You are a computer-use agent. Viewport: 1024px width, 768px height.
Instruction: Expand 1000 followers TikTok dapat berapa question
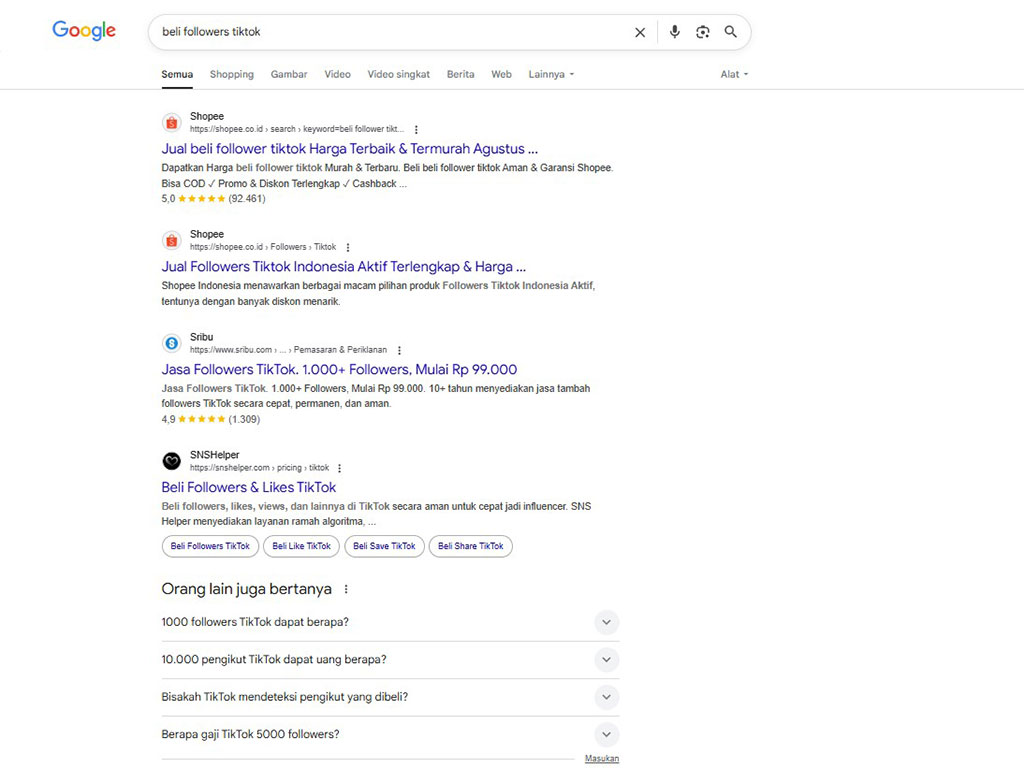pyautogui.click(x=390, y=622)
